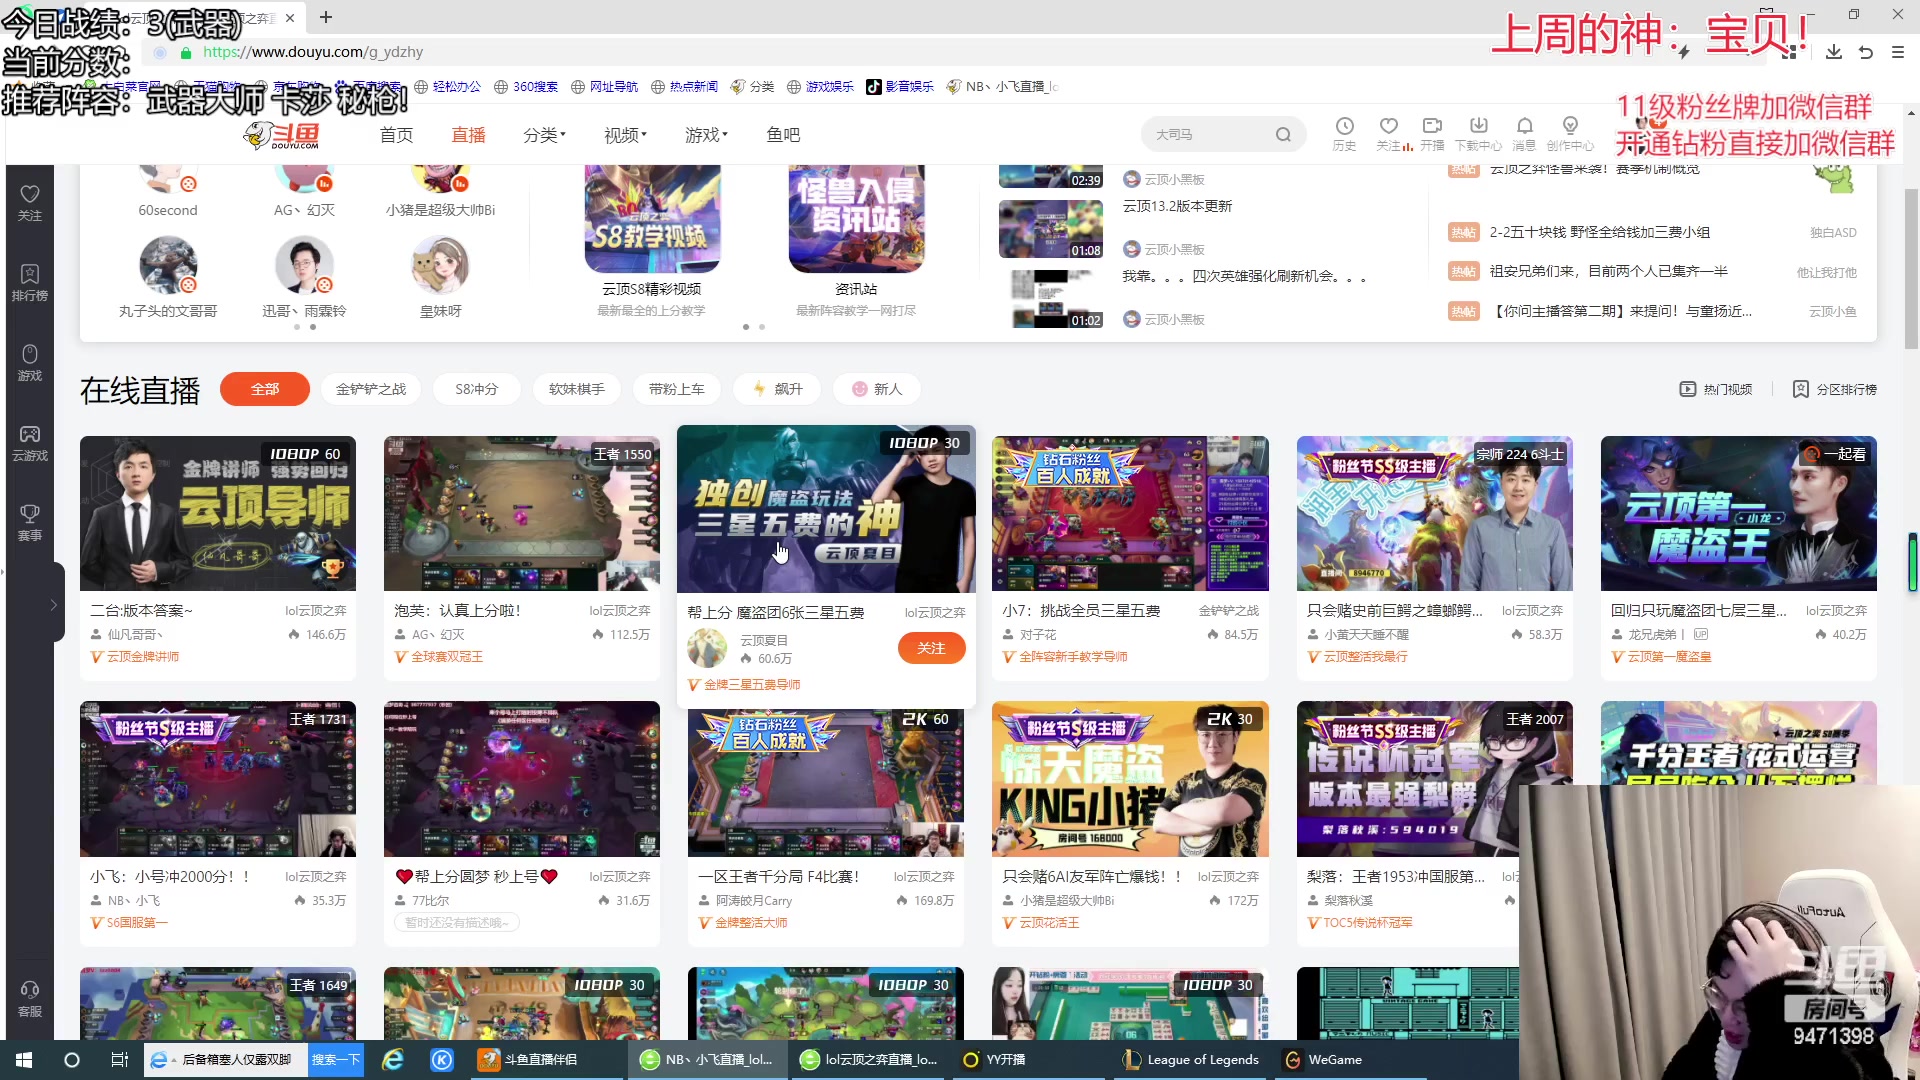
Task: Click inside the 大司马 search box
Action: click(x=1210, y=133)
